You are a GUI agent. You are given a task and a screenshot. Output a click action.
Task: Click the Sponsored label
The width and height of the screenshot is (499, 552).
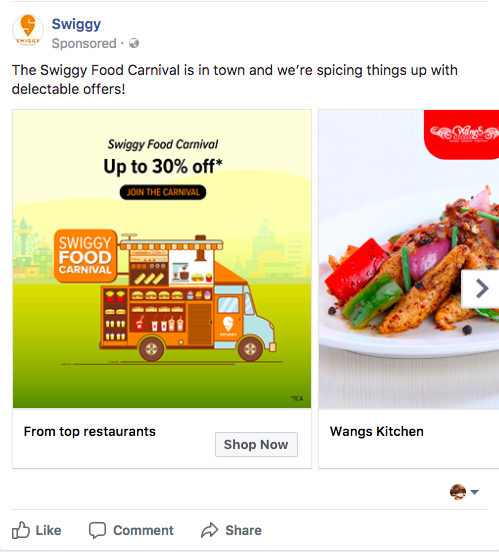pyautogui.click(x=84, y=44)
